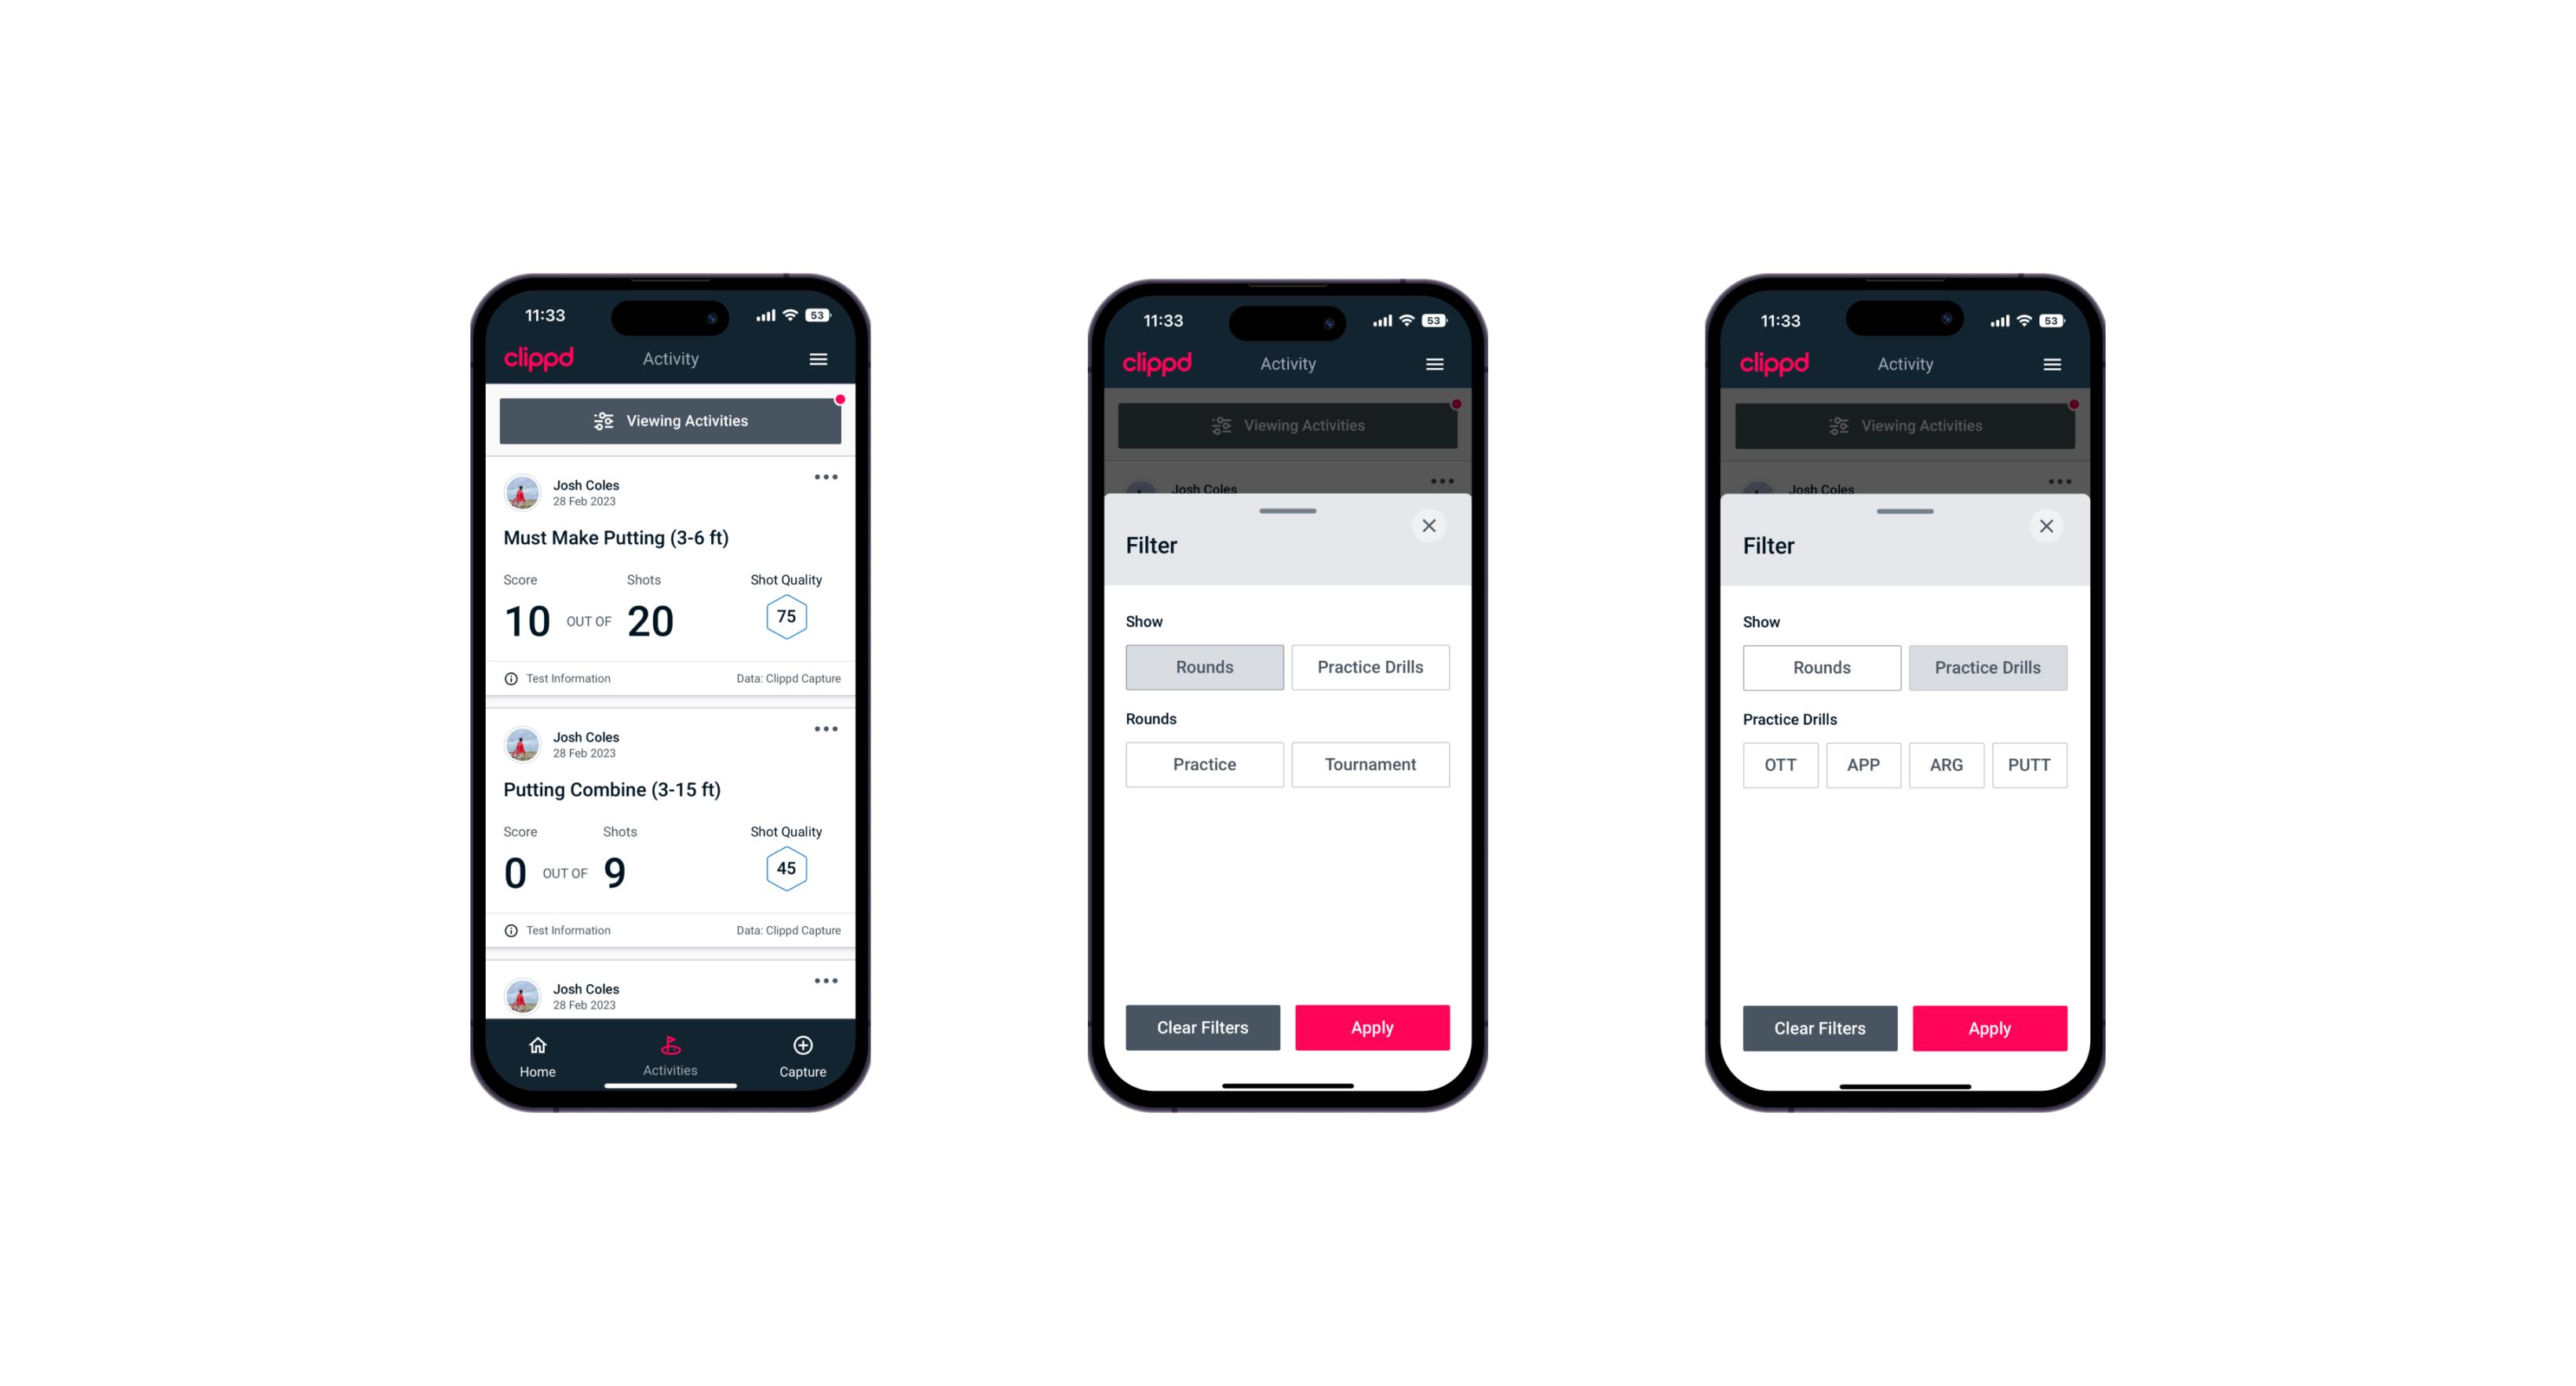
Task: Select Rounds filter toggle
Action: tap(1206, 667)
